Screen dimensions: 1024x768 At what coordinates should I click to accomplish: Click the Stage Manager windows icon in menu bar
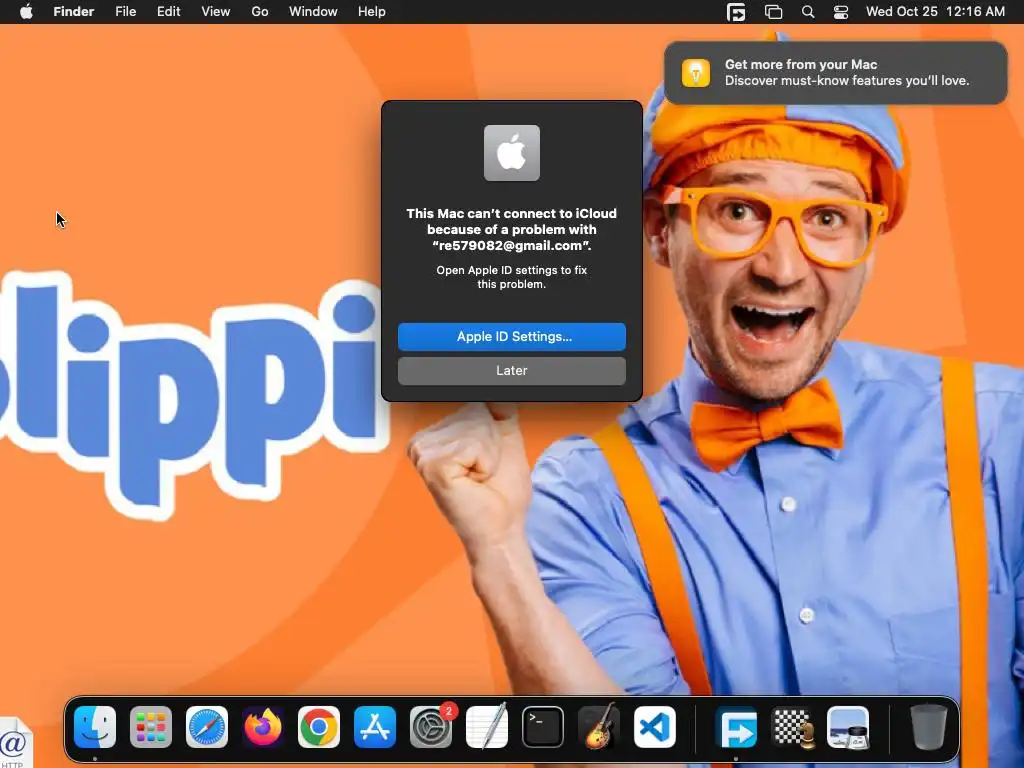773,12
